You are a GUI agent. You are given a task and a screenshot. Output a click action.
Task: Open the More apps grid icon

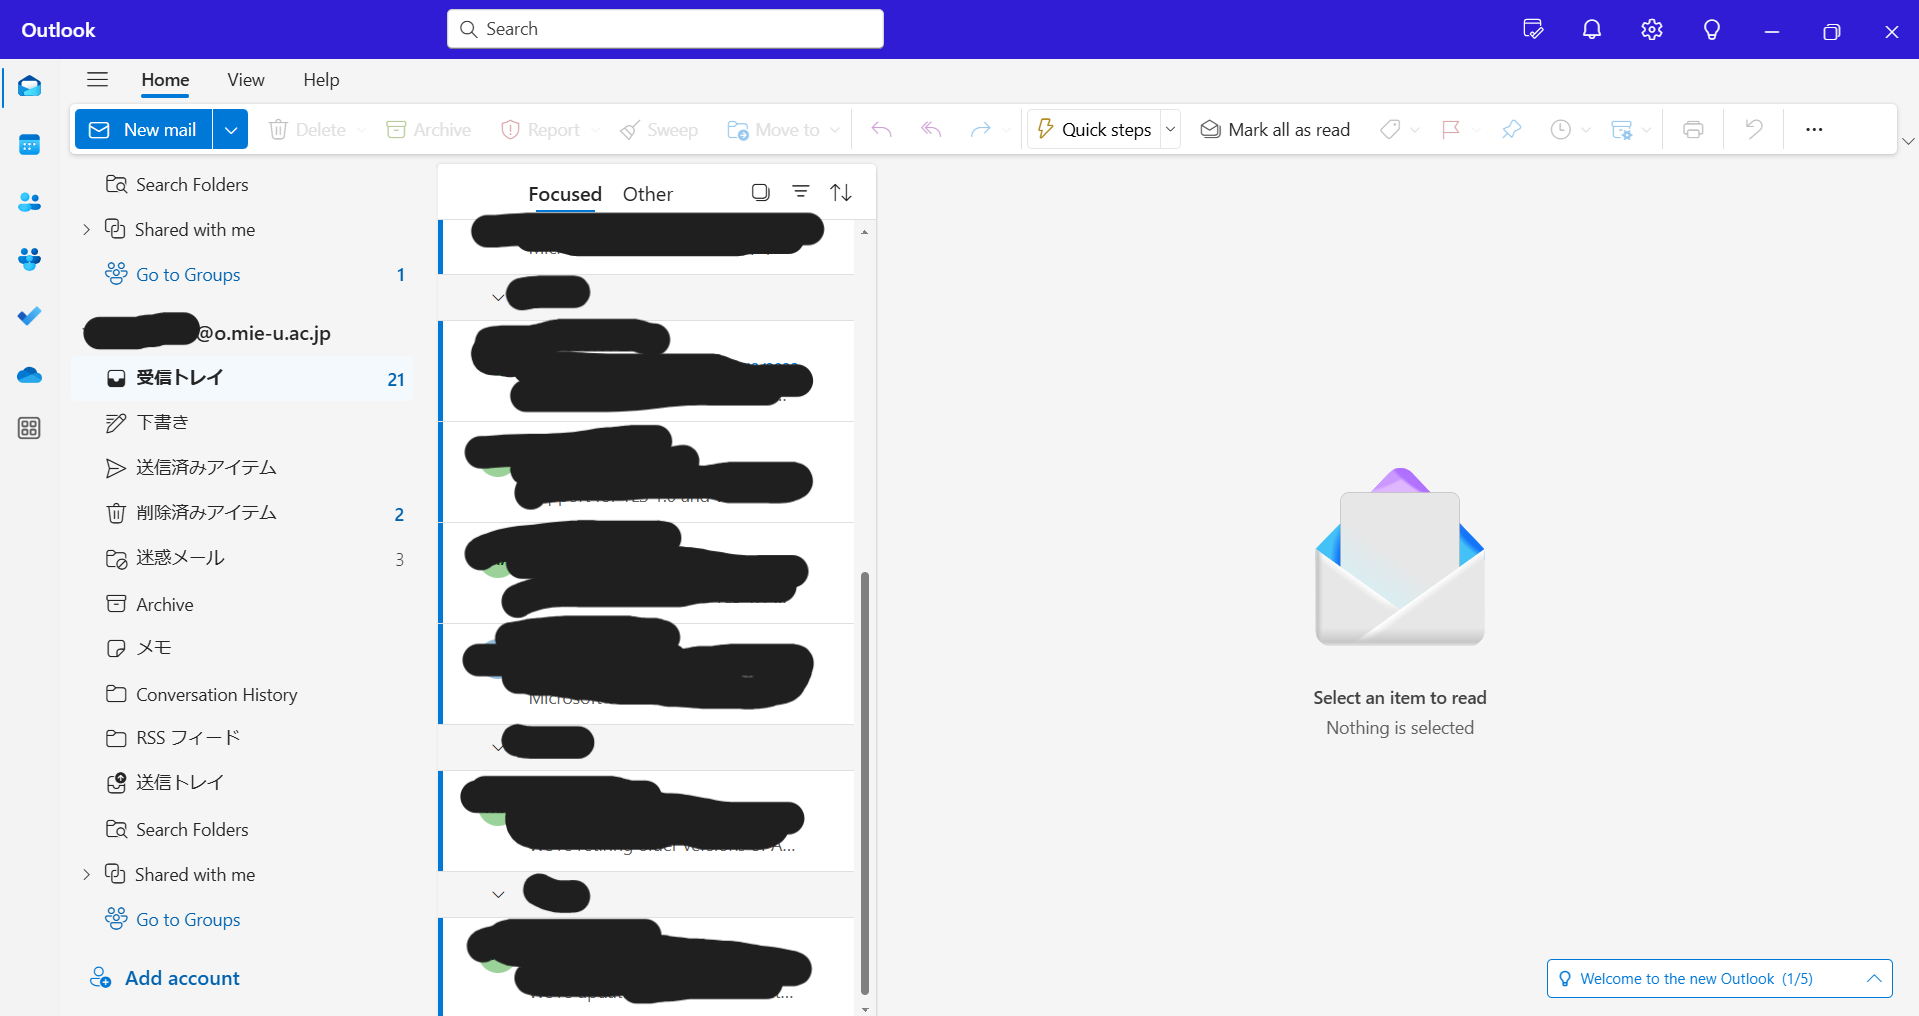(x=30, y=428)
